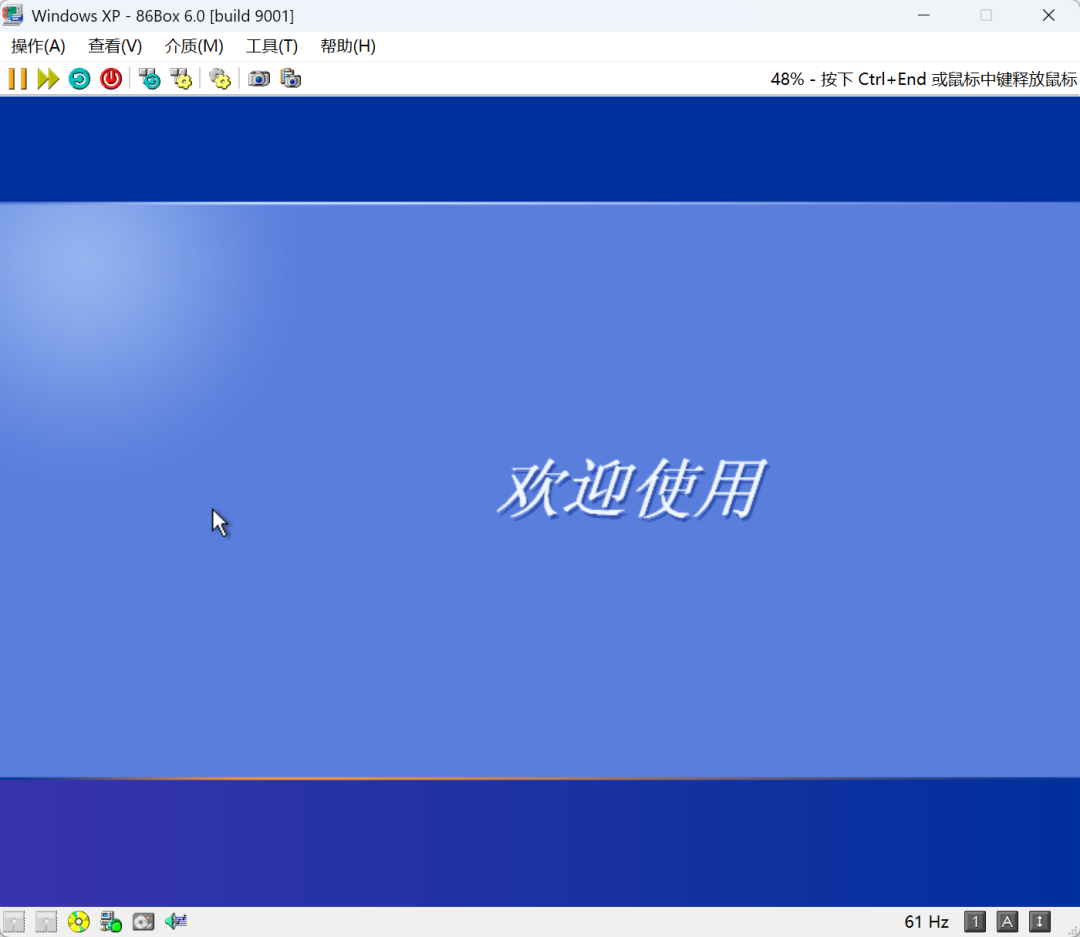
Task: Click the clipboard-and-camera copy screenshot icon
Action: pos(291,79)
